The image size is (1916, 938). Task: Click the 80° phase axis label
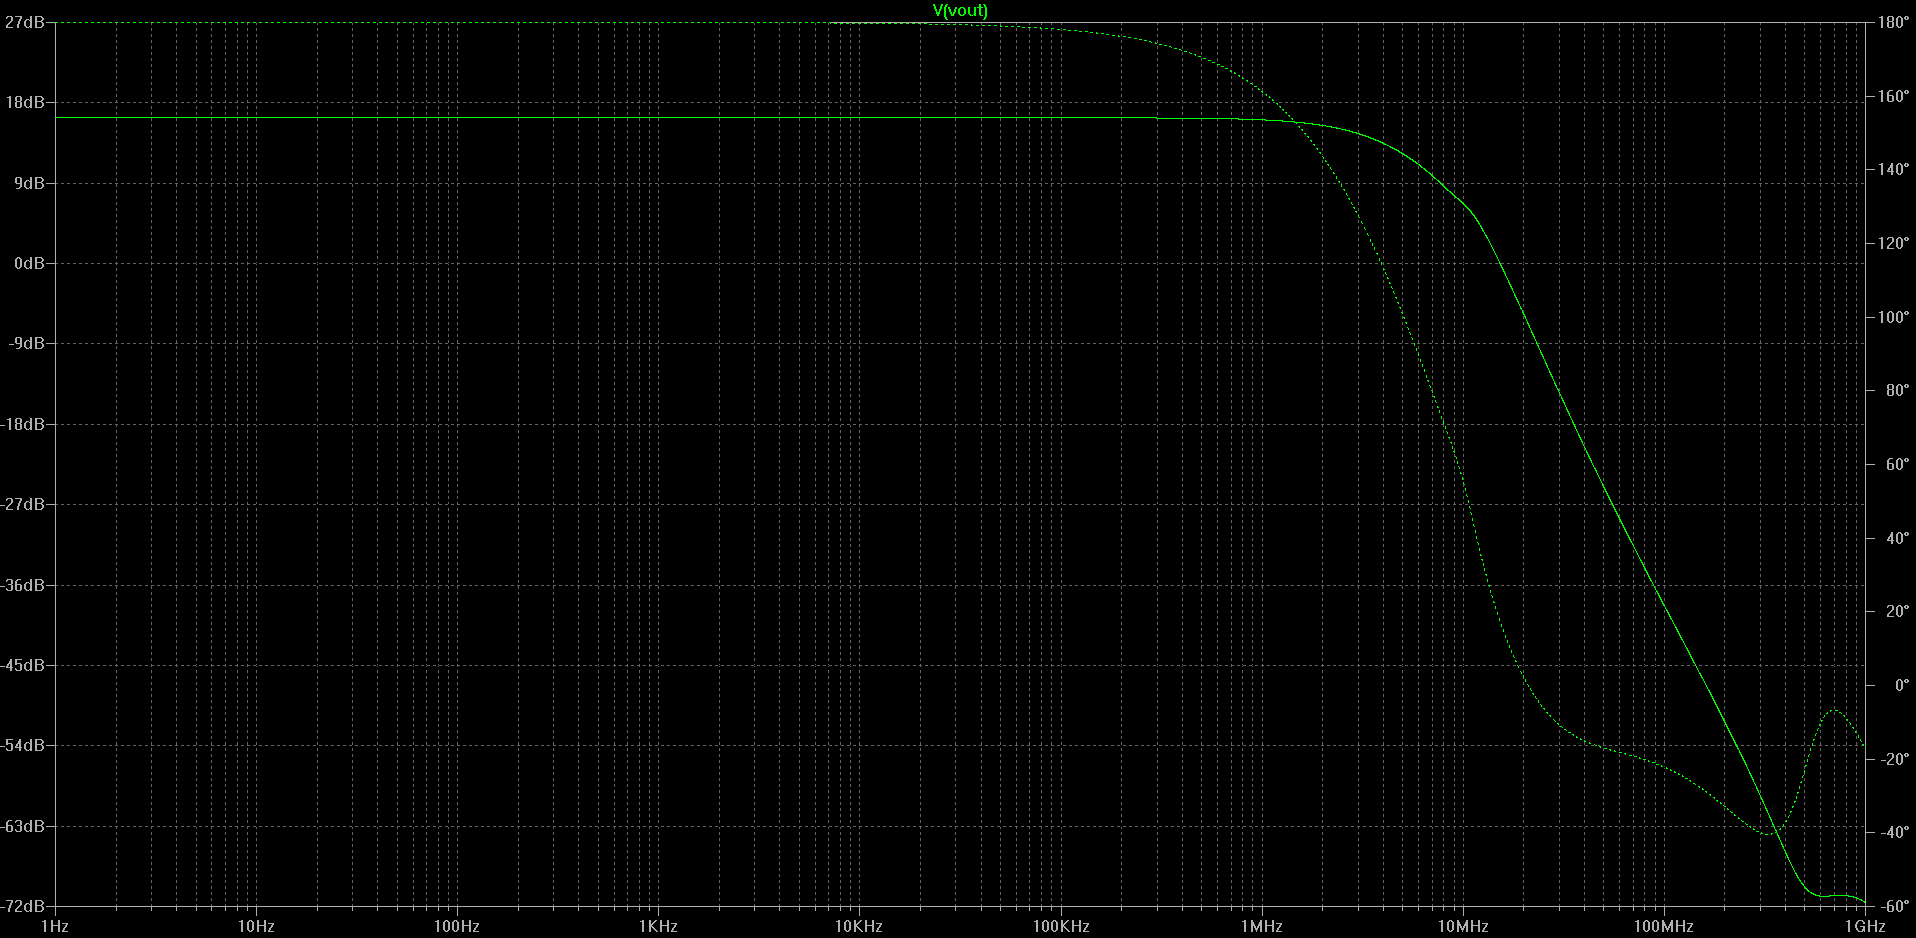click(x=1897, y=390)
